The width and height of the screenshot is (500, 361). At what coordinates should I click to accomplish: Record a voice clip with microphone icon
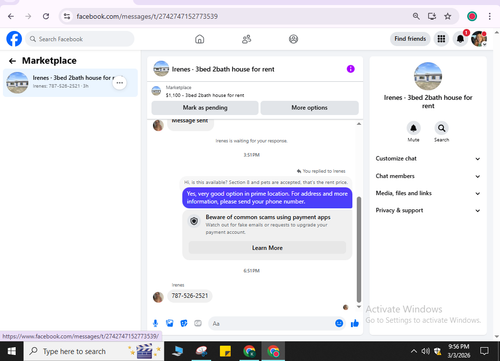point(155,323)
